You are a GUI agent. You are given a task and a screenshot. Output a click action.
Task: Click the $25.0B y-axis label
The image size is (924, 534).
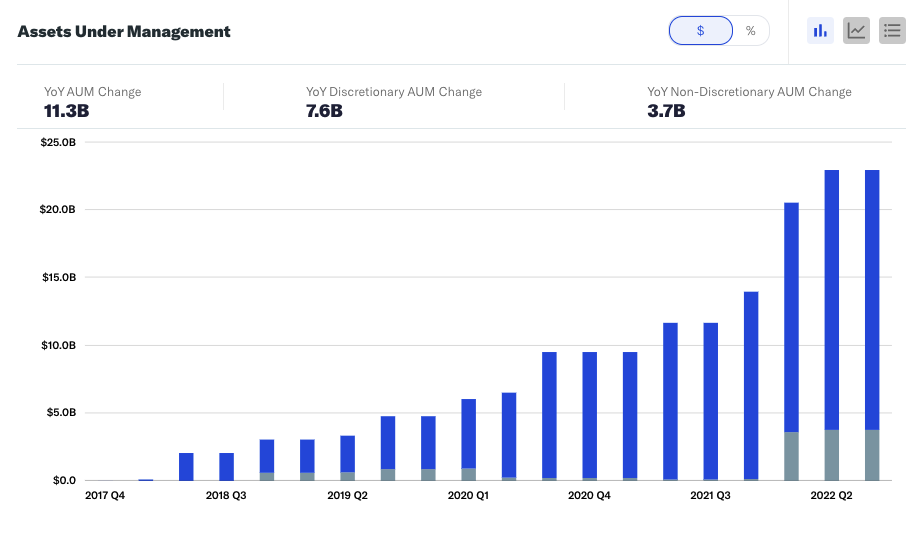(57, 142)
